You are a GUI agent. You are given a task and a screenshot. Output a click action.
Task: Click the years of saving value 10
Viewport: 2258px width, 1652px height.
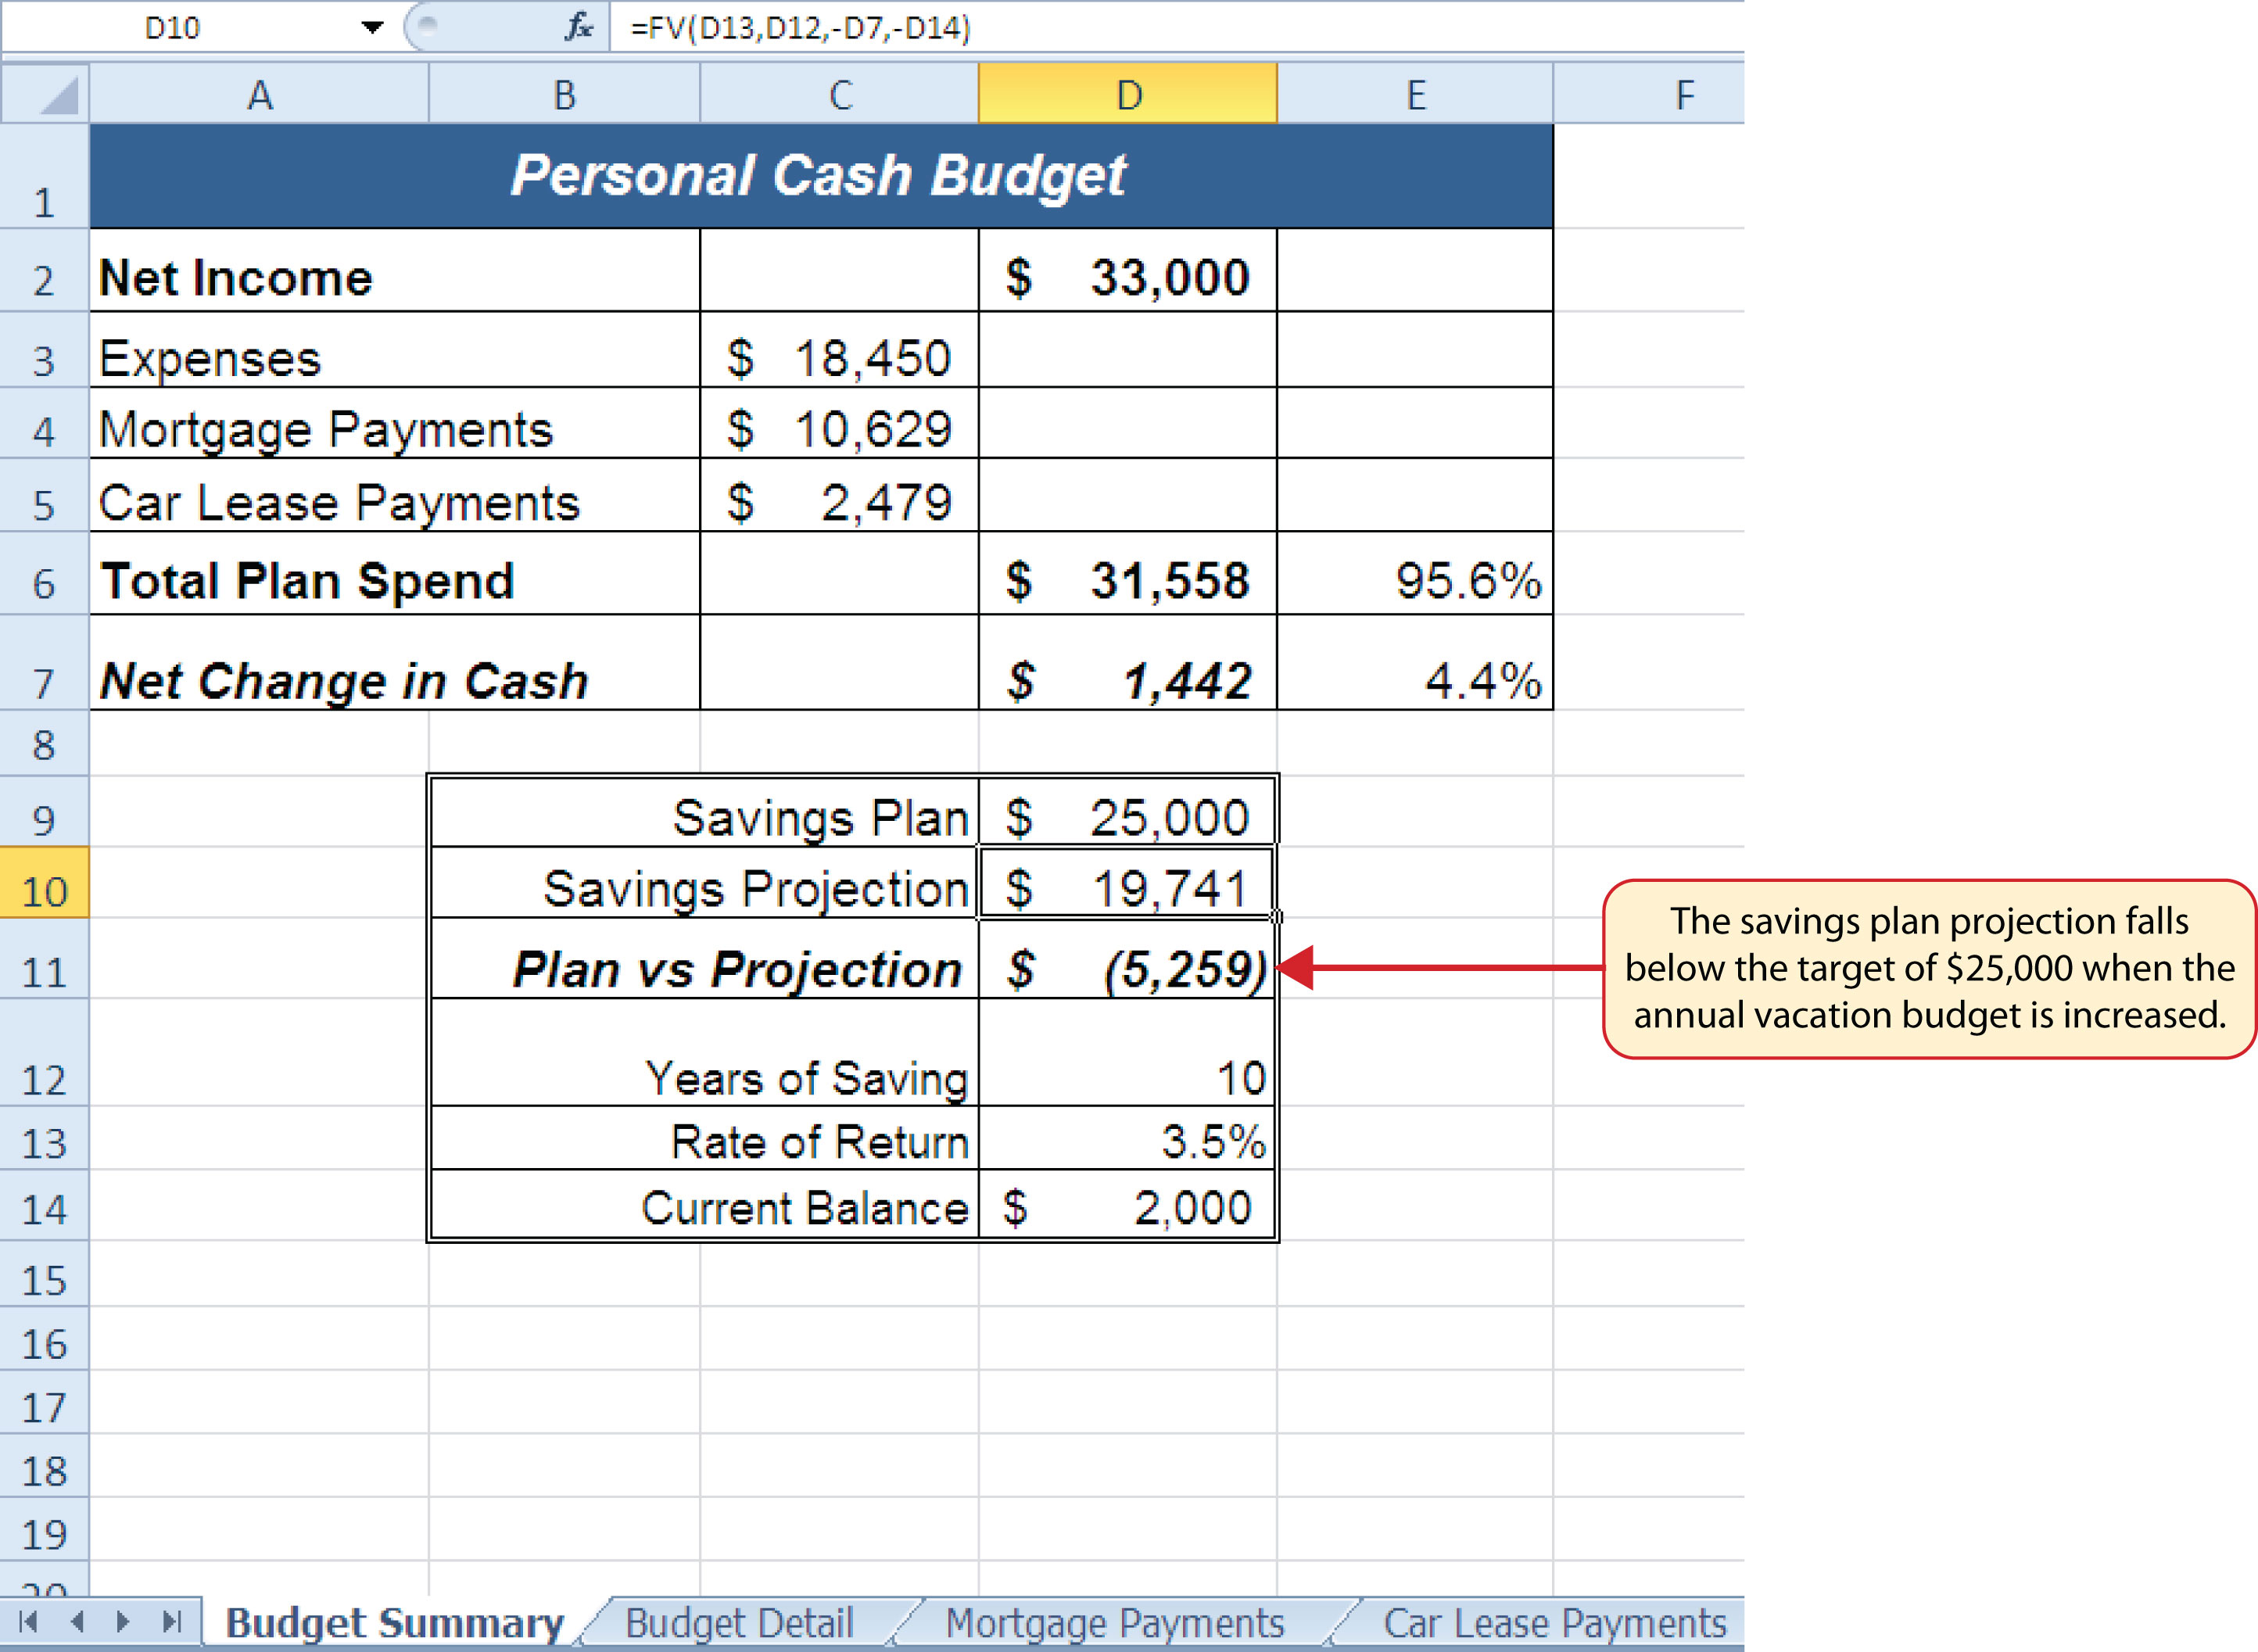[1128, 1052]
